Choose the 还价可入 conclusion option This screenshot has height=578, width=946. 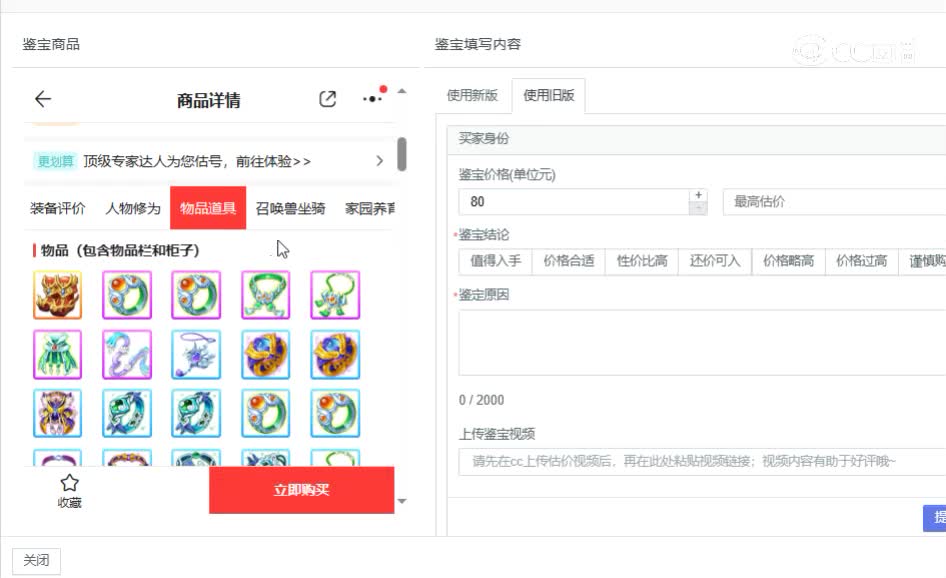tap(715, 261)
